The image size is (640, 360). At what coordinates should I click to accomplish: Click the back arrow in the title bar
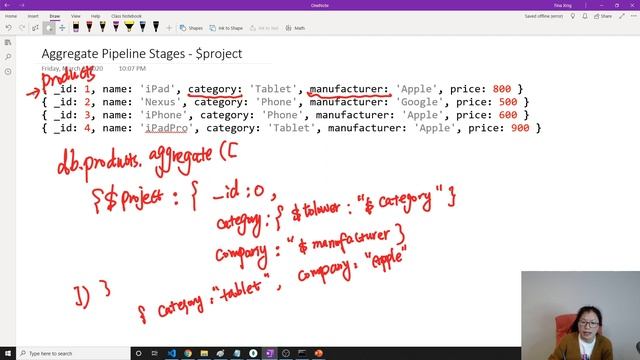[7, 5]
